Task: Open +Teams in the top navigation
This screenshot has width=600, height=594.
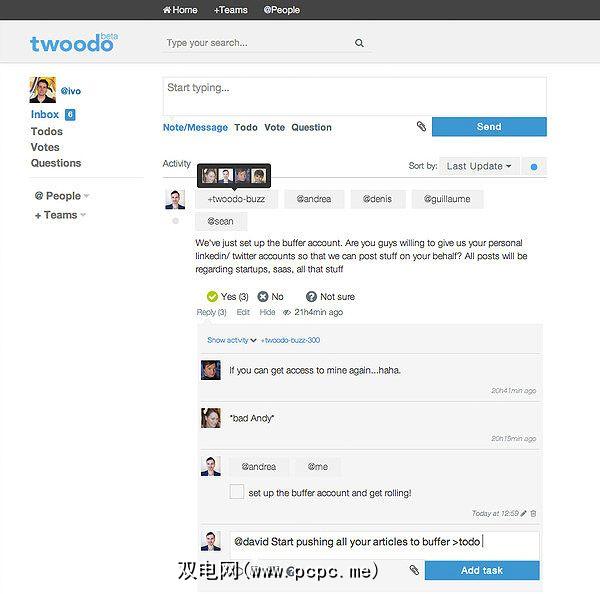Action: (230, 10)
